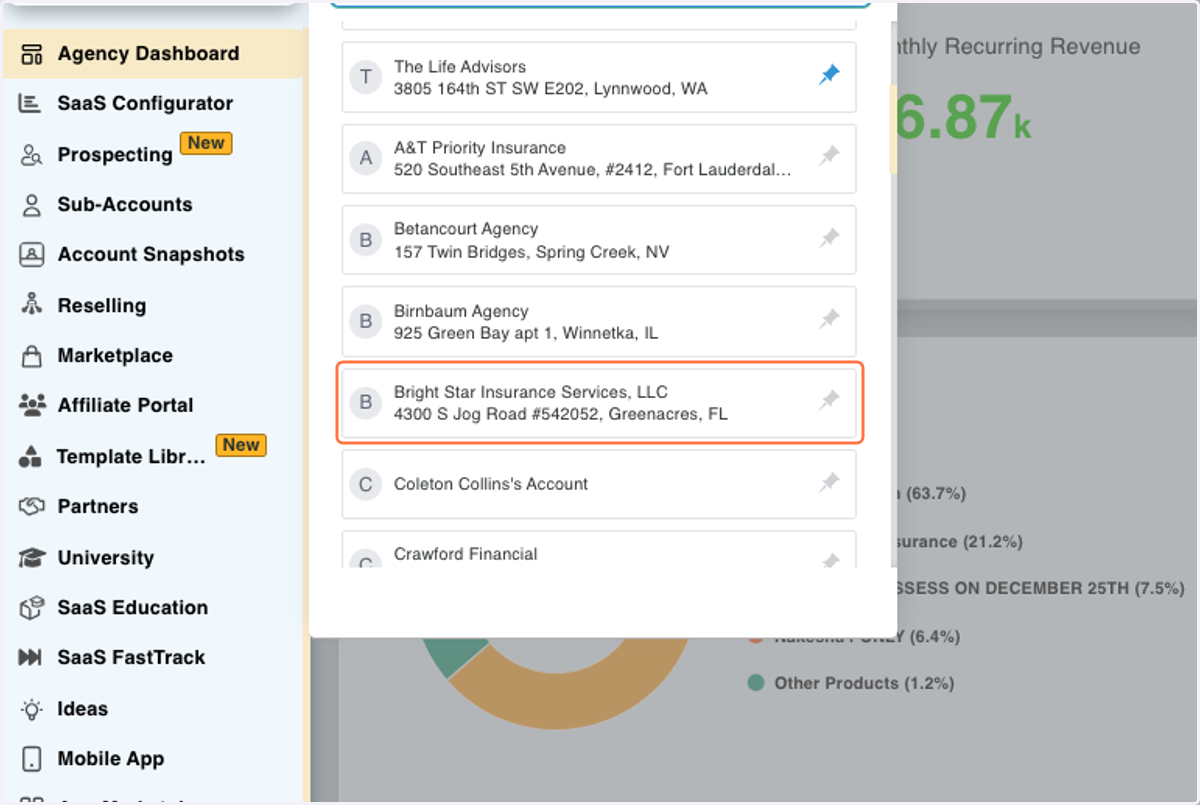Select A&T Priority Insurance account

[599, 158]
